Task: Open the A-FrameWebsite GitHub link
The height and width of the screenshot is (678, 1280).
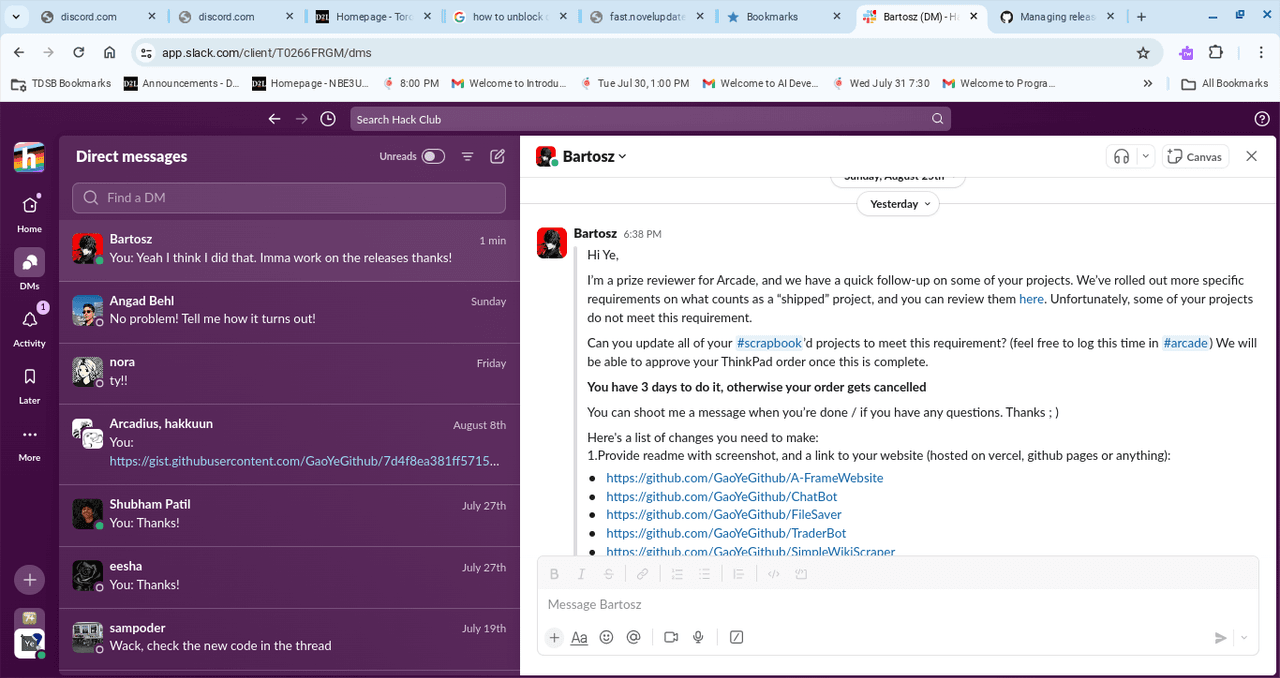Action: click(744, 478)
